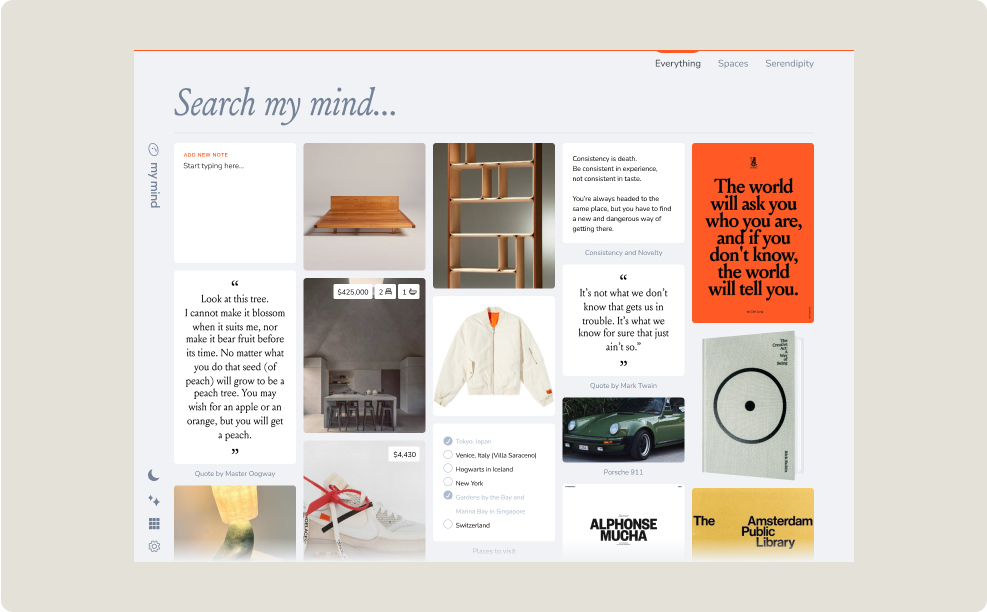This screenshot has height=612, width=987.
Task: Click the bedroom count badge on the house card
Action: (384, 292)
